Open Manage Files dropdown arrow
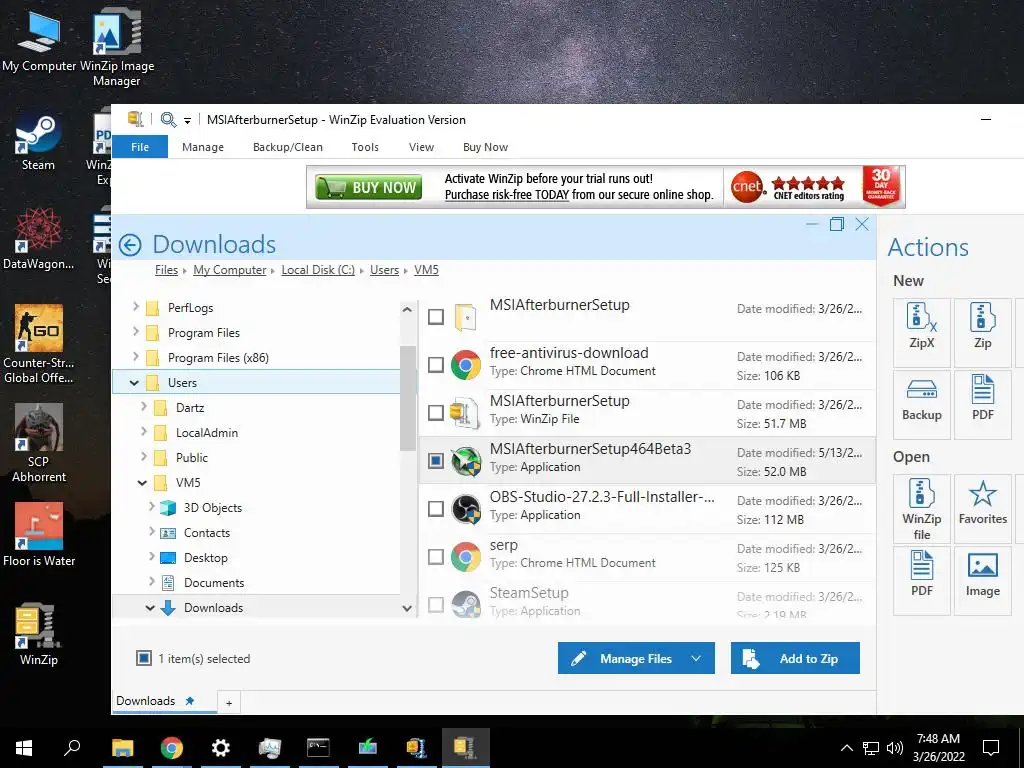The height and width of the screenshot is (768, 1024). coord(696,658)
